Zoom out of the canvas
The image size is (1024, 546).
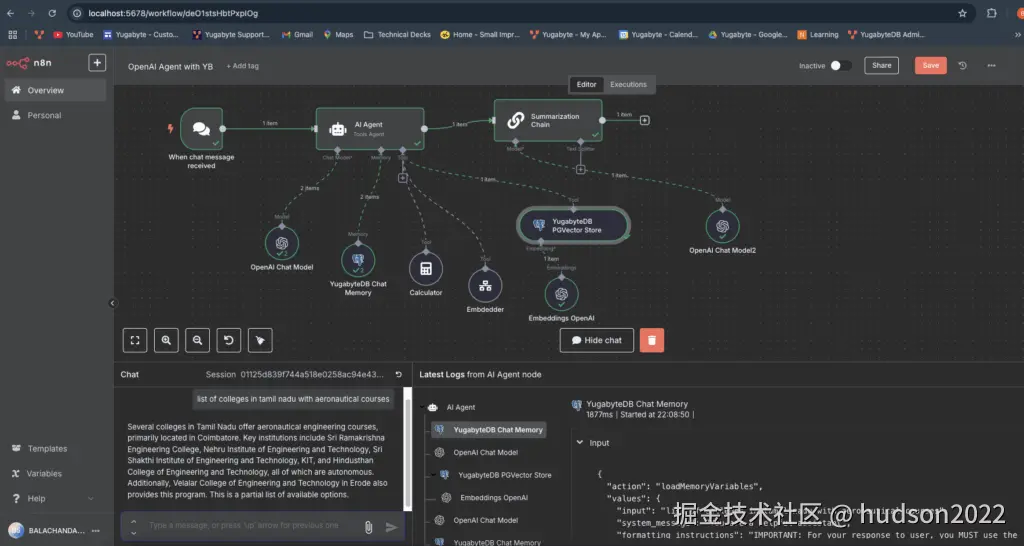[x=197, y=340]
